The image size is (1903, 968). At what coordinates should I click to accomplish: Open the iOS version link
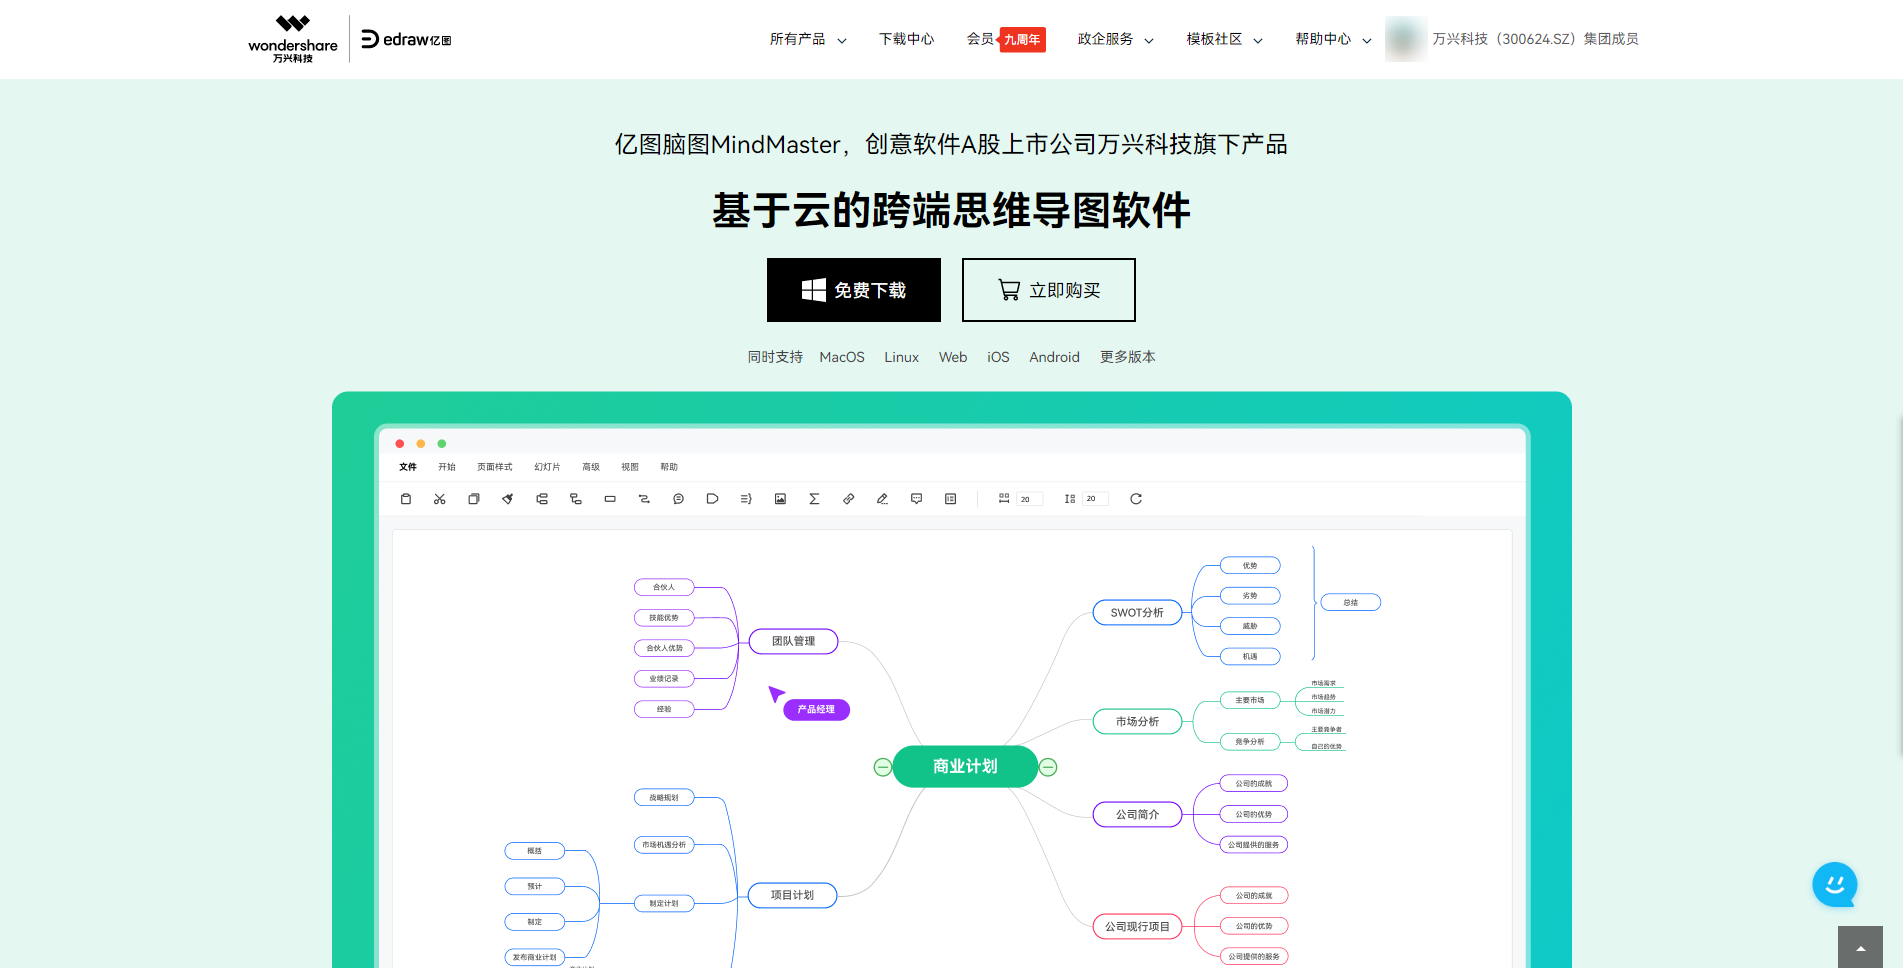(x=997, y=357)
